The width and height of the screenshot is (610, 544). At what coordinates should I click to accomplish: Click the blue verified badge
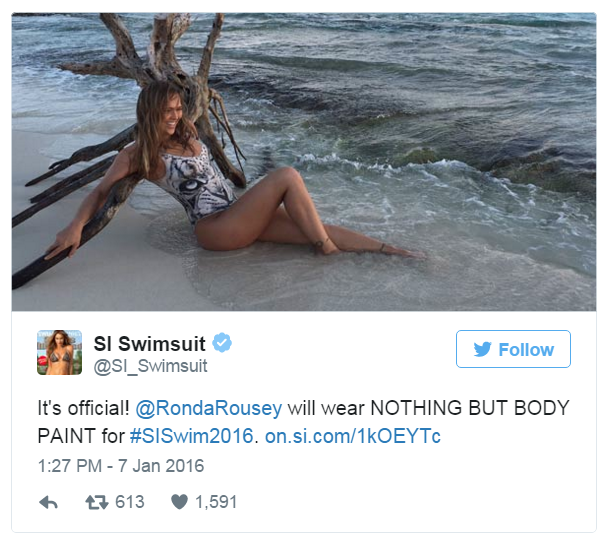222,343
